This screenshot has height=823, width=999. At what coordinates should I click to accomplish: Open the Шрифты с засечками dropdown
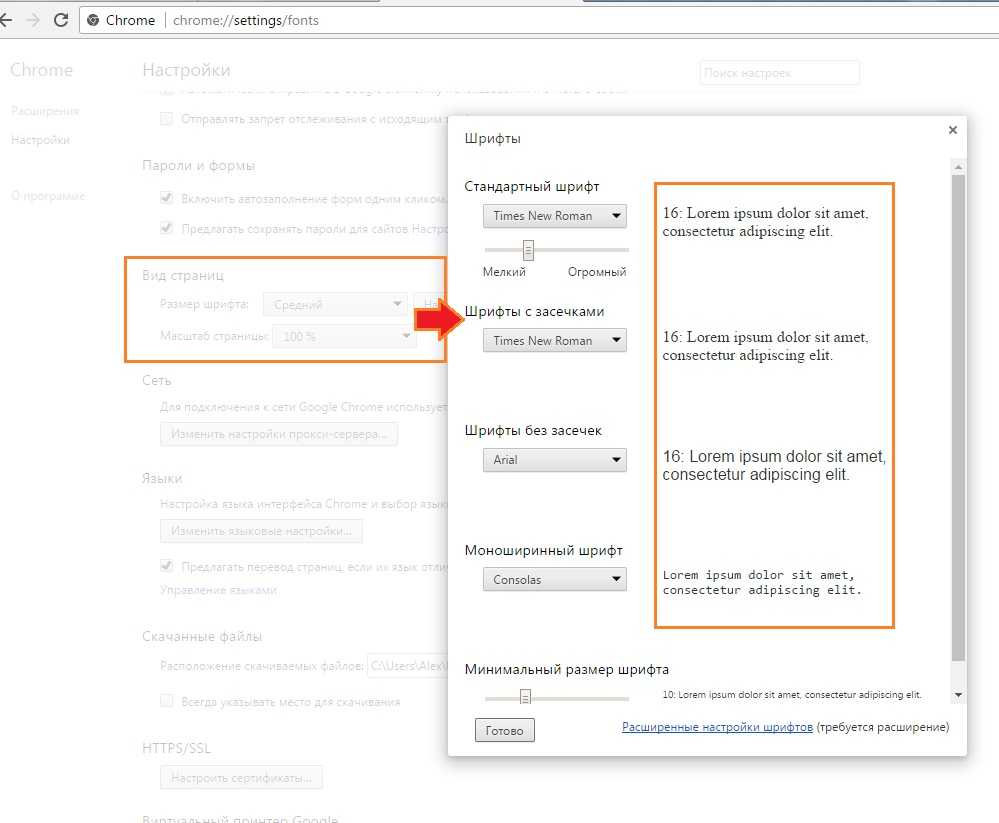coord(554,340)
